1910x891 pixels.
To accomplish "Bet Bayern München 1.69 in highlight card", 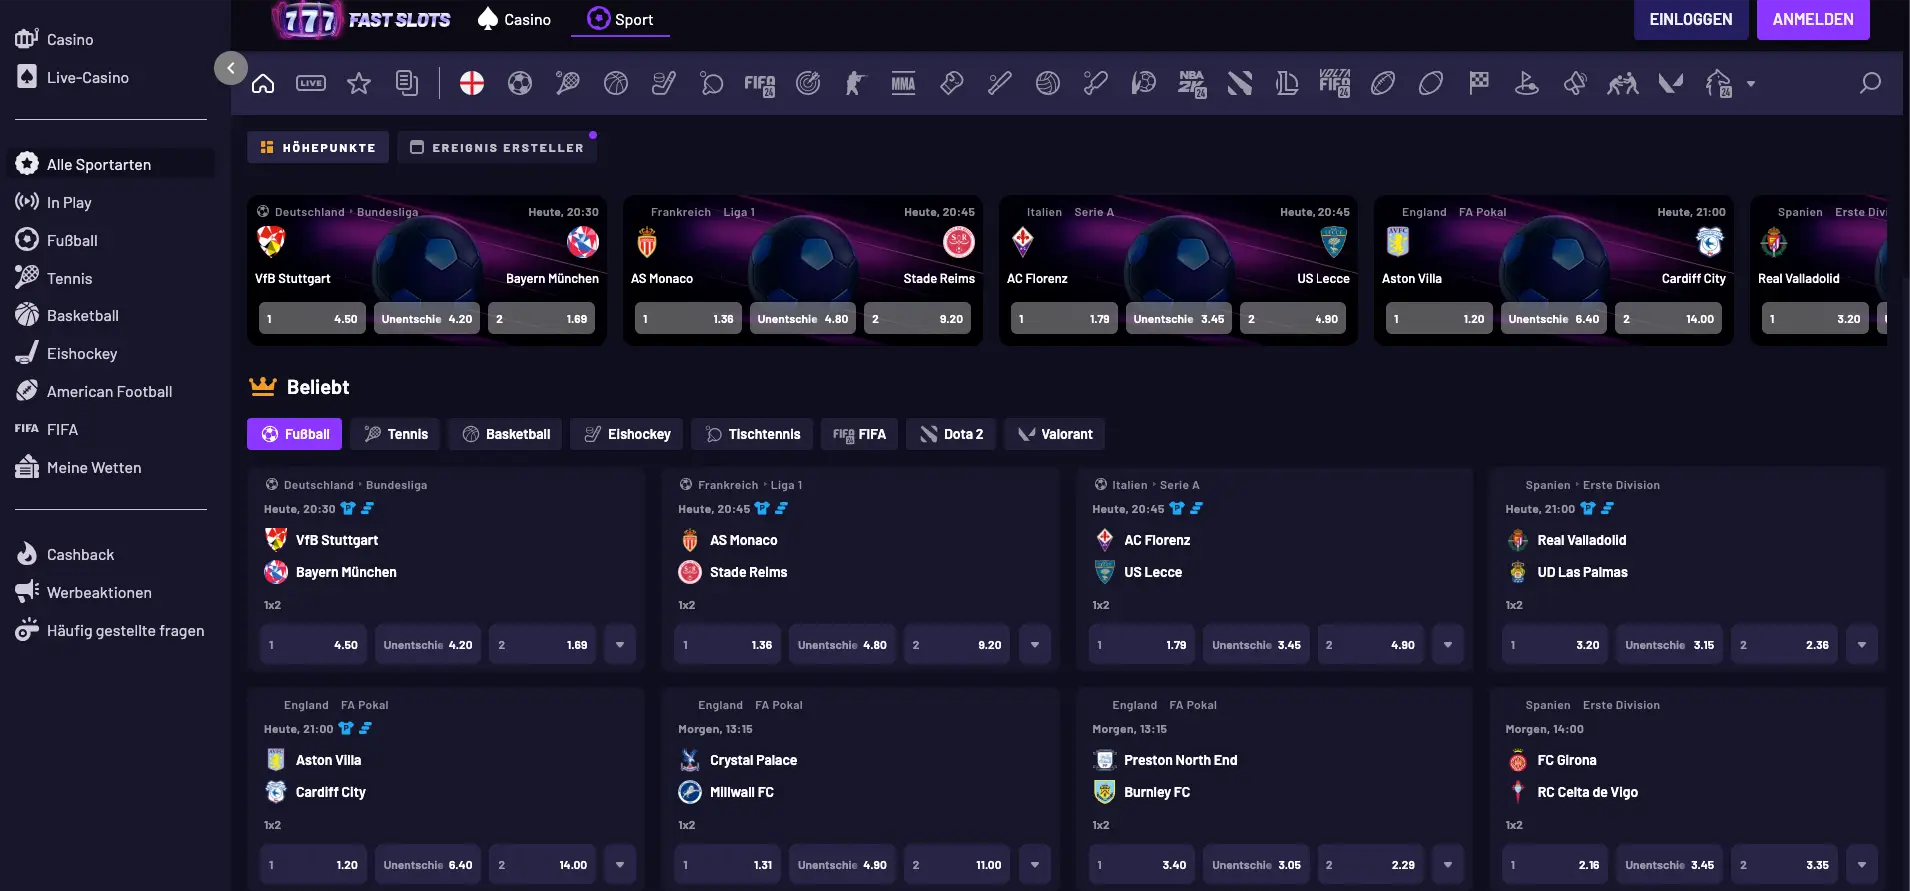I will (542, 319).
